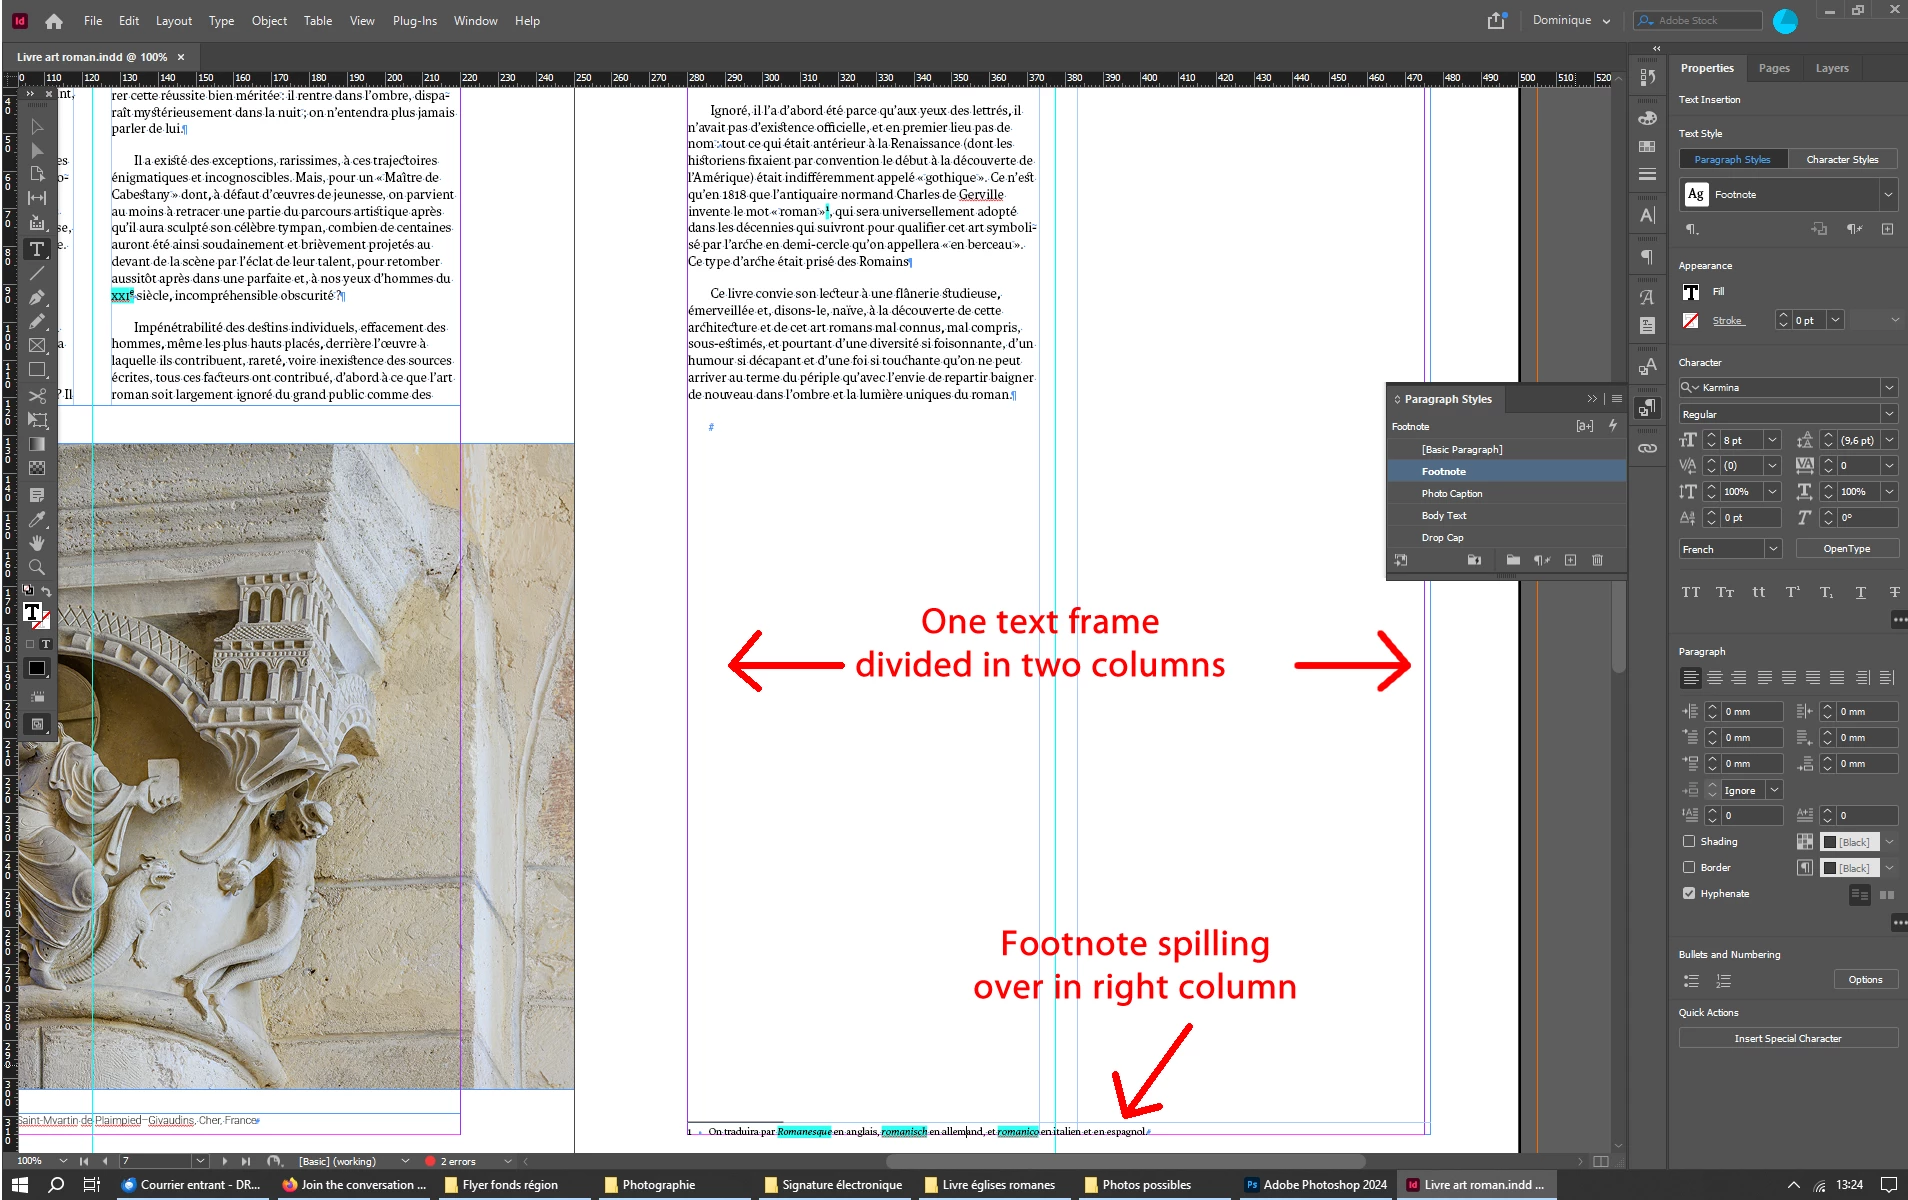Viewport: 1908px width, 1200px height.
Task: Open the Character panel dock icon
Action: click(x=1647, y=215)
